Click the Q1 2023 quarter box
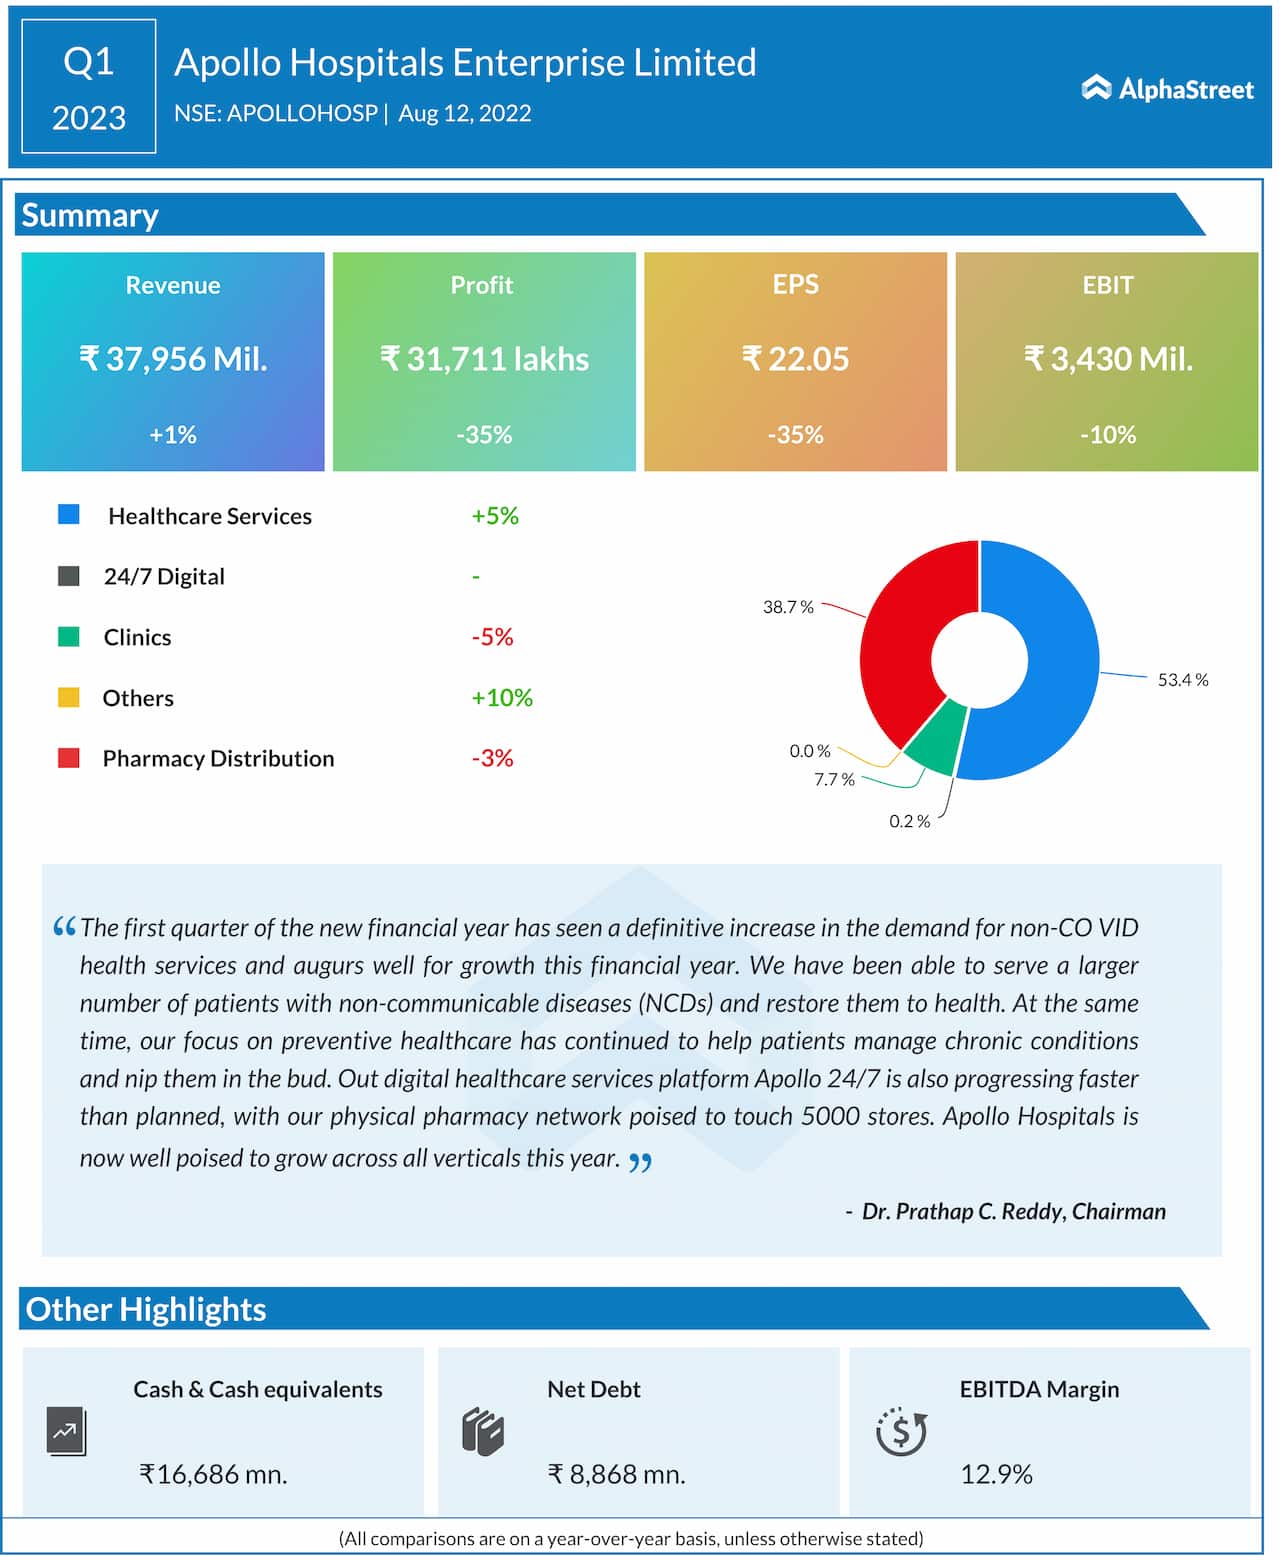The width and height of the screenshot is (1280, 1560). 89,87
